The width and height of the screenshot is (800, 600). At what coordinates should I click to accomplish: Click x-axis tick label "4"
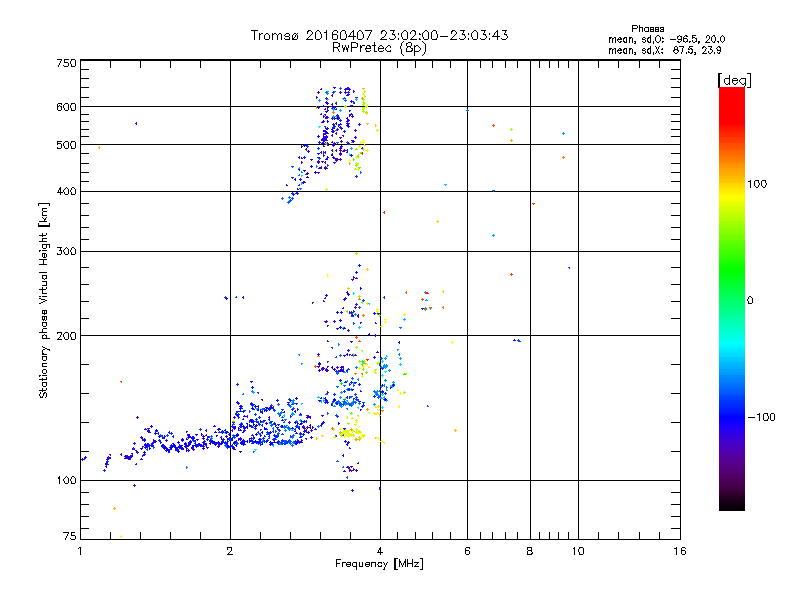click(x=380, y=551)
